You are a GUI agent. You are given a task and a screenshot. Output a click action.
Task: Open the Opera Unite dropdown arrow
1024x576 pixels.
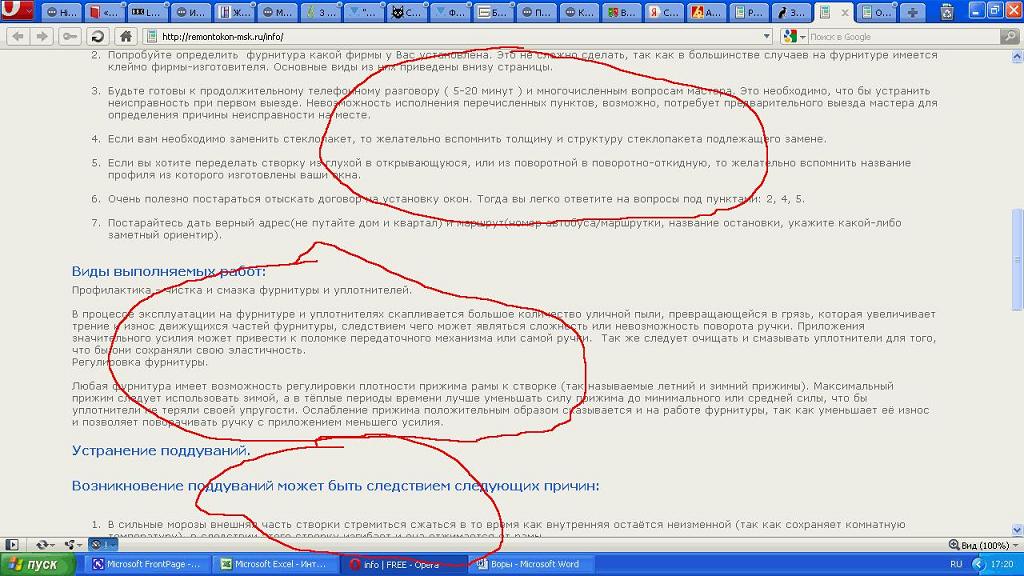pyautogui.click(x=79, y=545)
